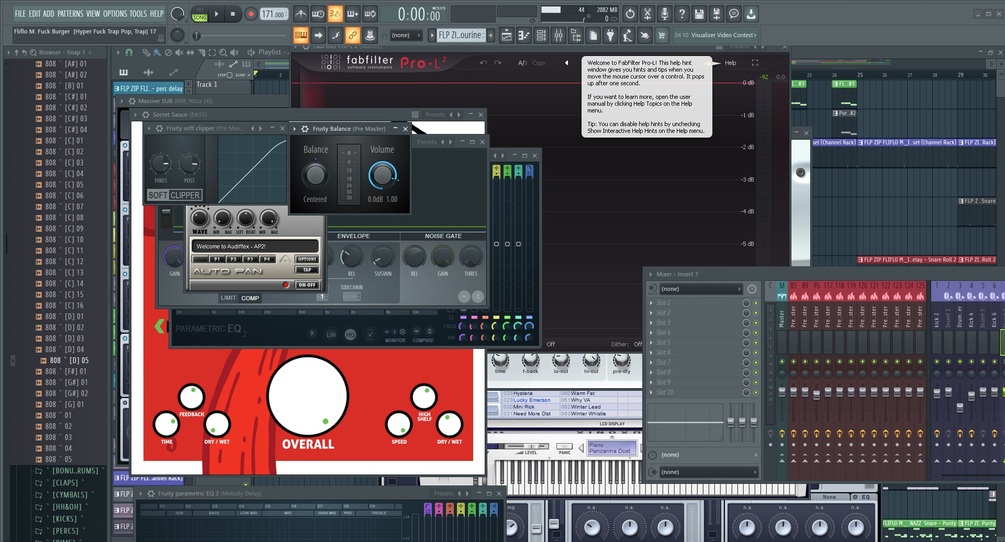1005x542 pixels.
Task: Open the Visualizer Video Contest news link
Action: [x=715, y=35]
